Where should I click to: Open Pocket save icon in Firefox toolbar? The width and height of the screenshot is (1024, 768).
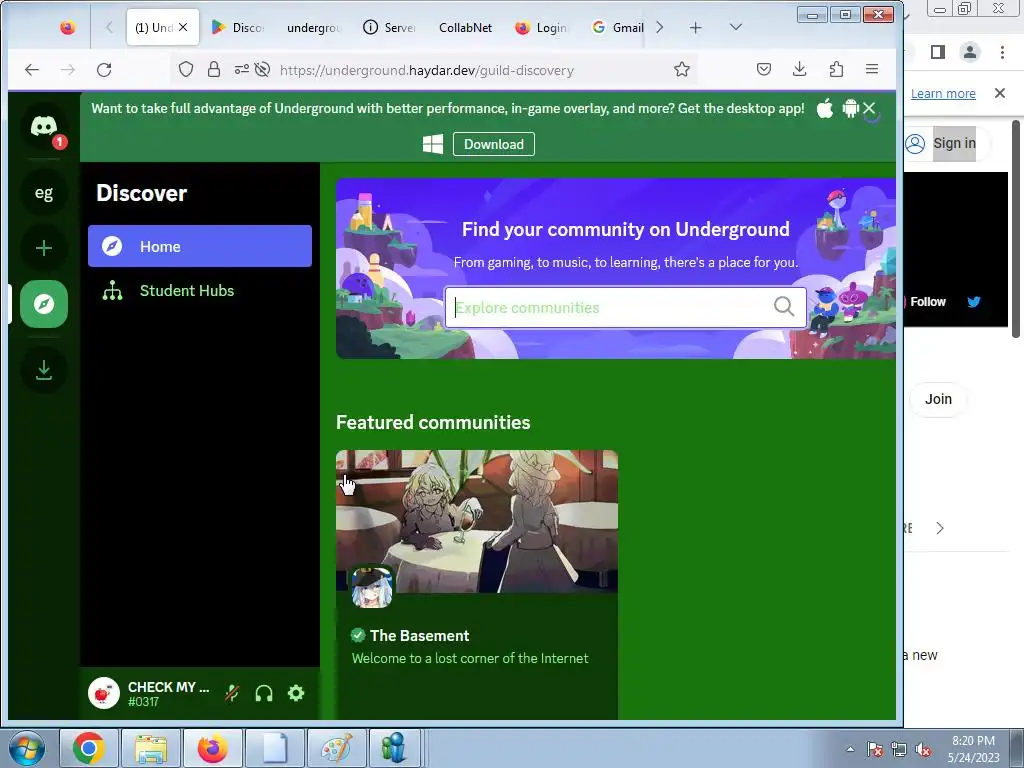tap(764, 69)
